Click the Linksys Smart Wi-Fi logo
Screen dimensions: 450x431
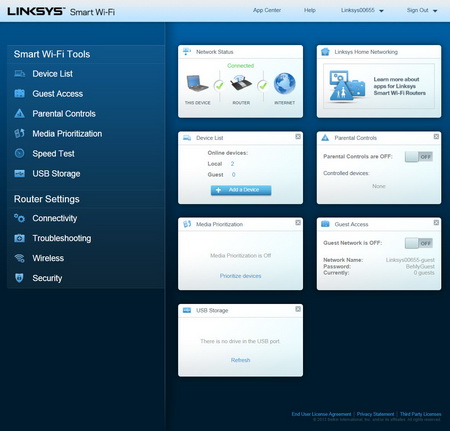(61, 11)
